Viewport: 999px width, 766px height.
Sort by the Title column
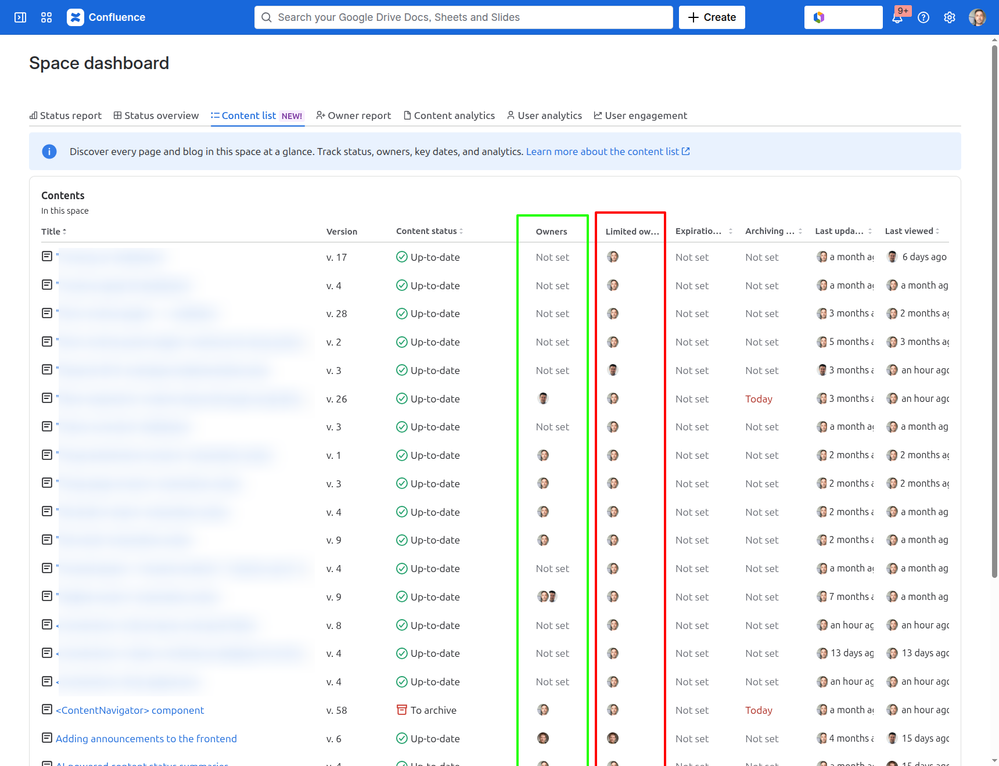coord(53,231)
